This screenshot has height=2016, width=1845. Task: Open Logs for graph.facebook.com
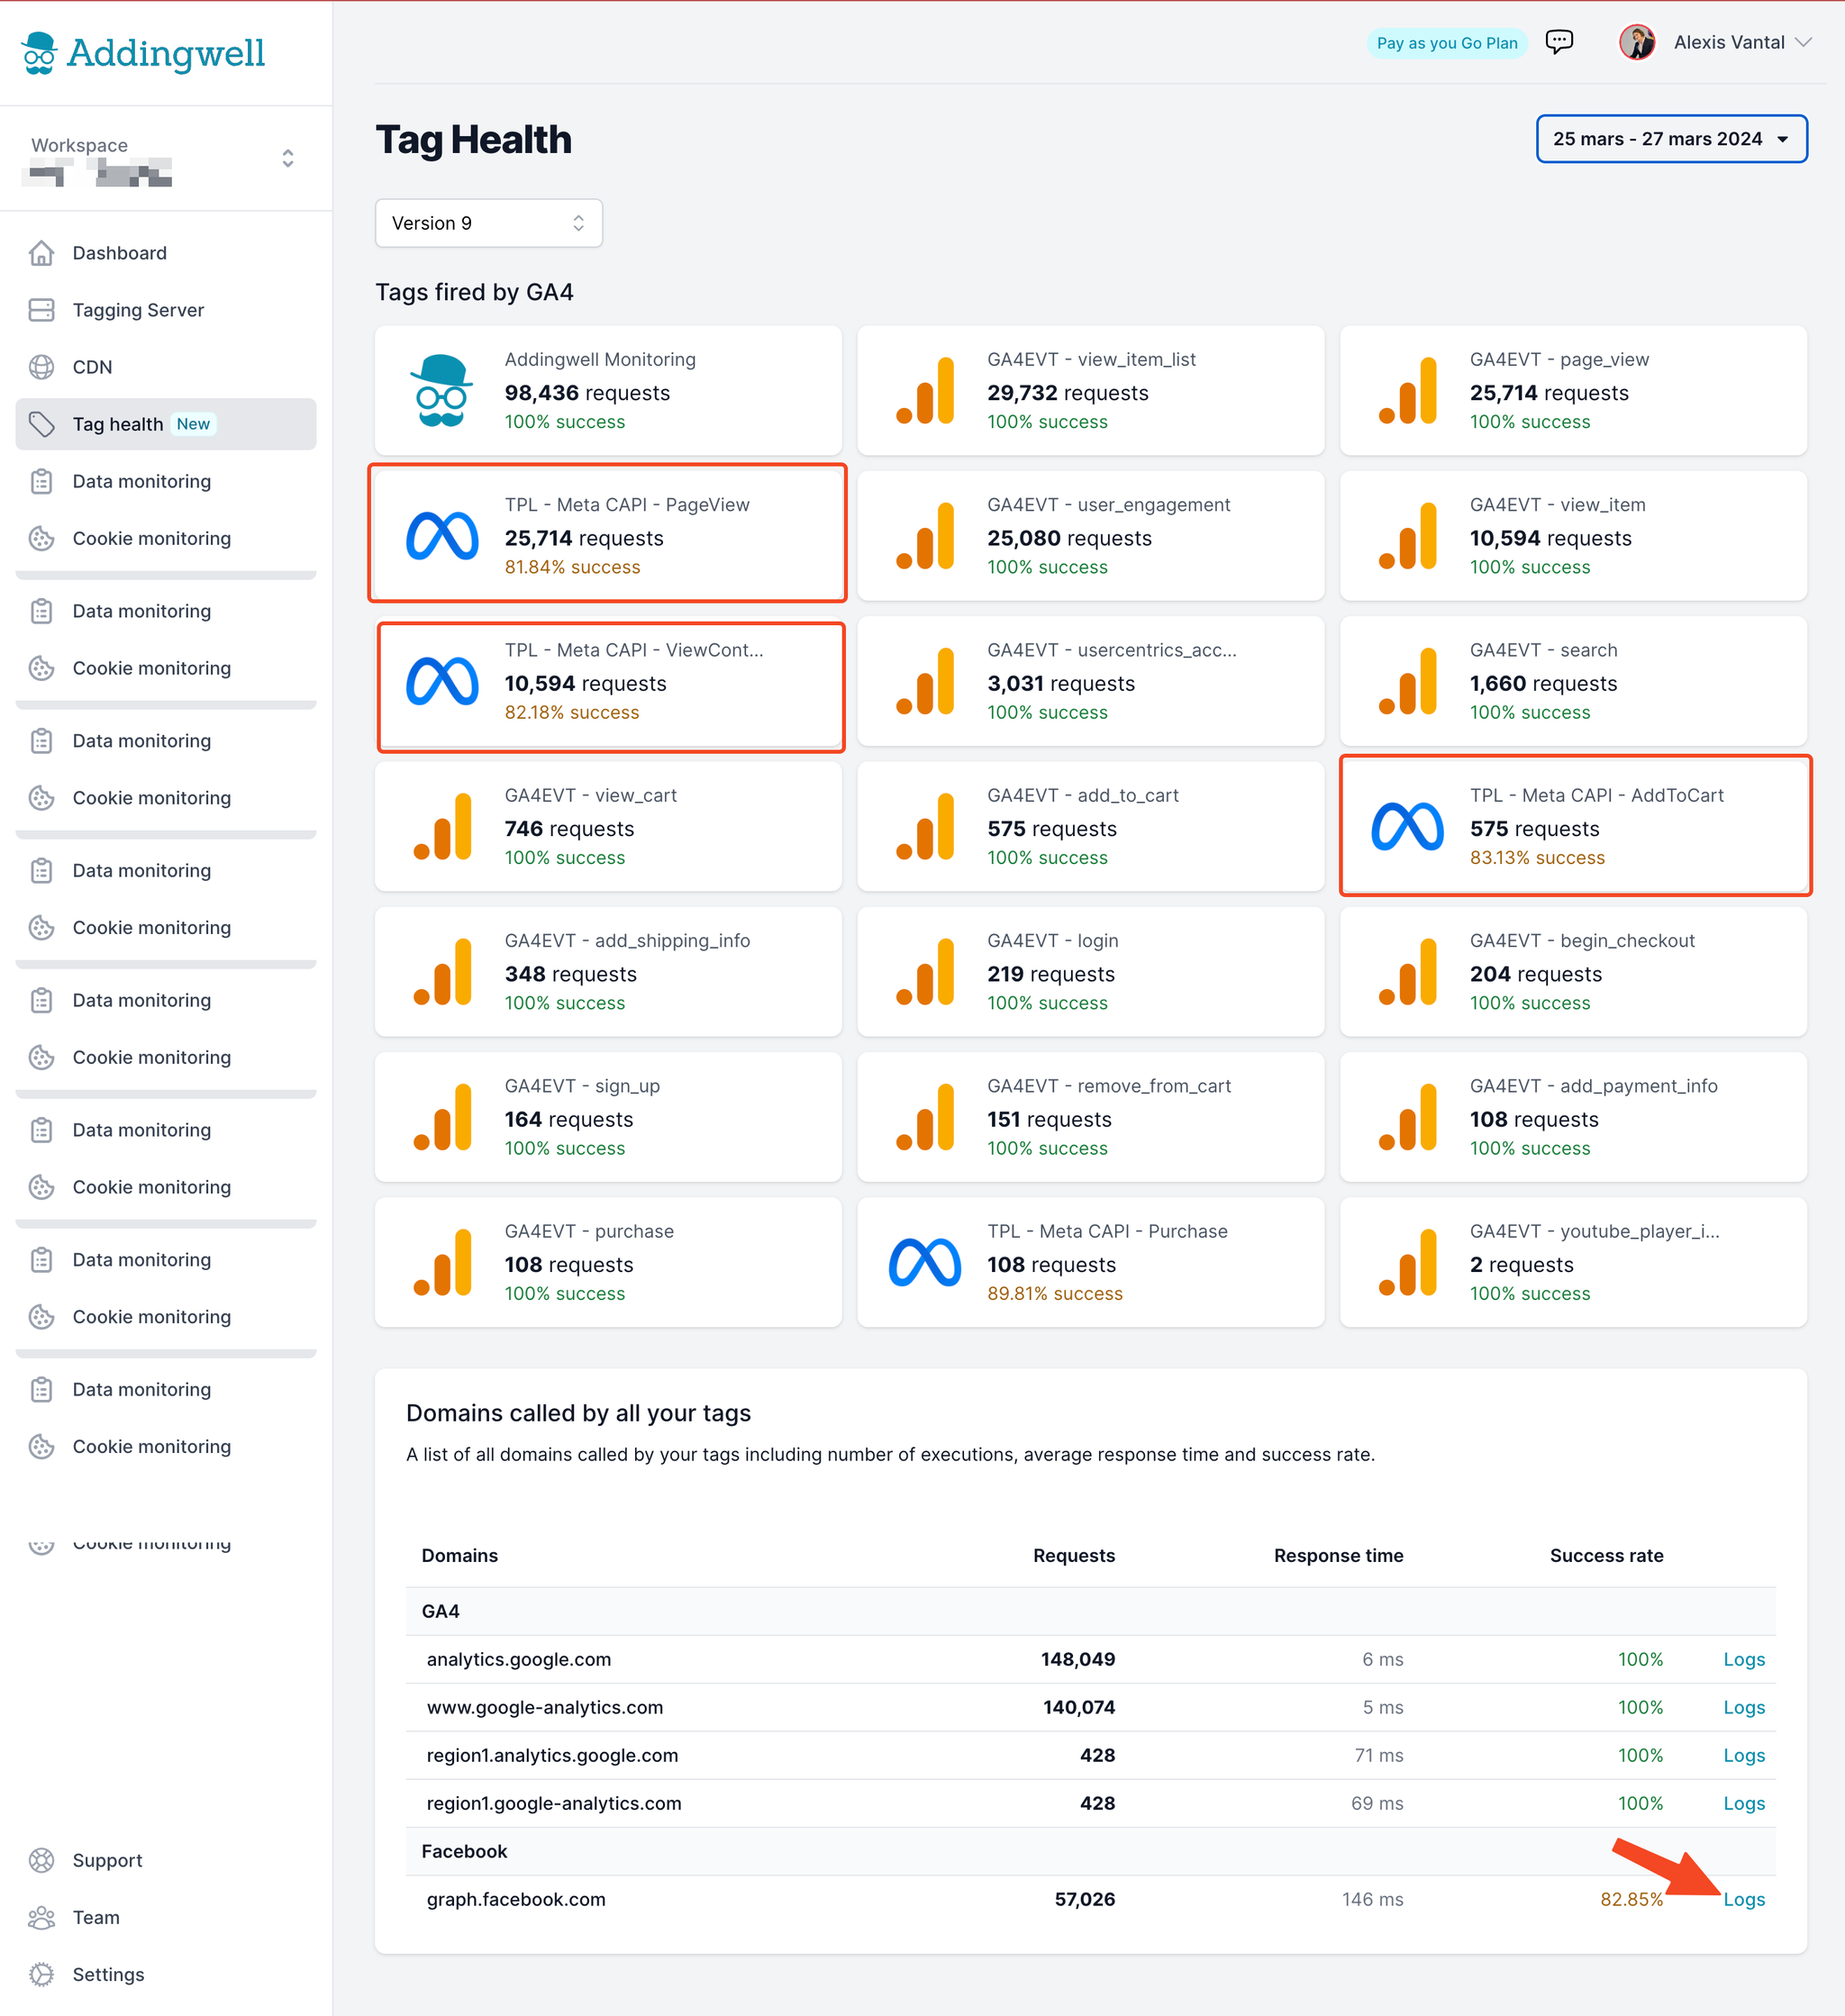point(1743,1899)
